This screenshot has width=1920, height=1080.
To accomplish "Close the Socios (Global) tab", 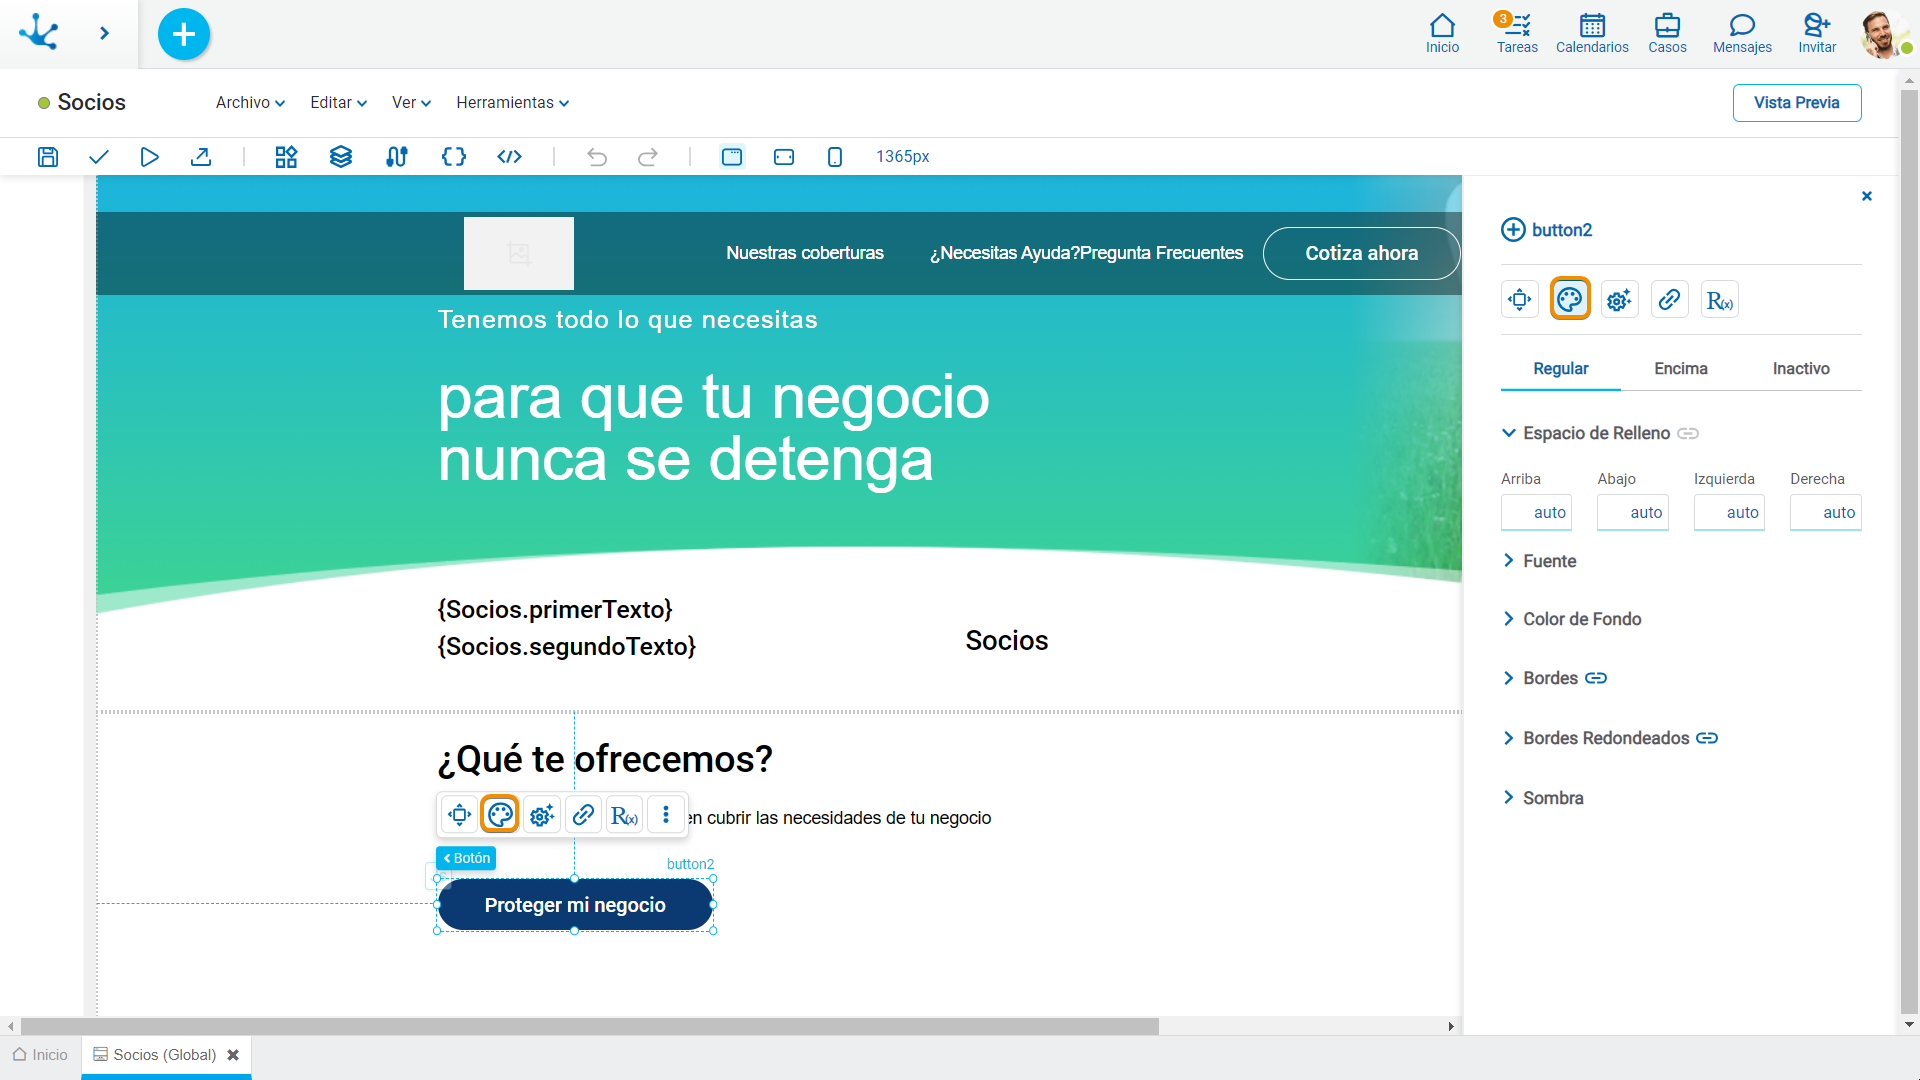I will [x=233, y=1055].
